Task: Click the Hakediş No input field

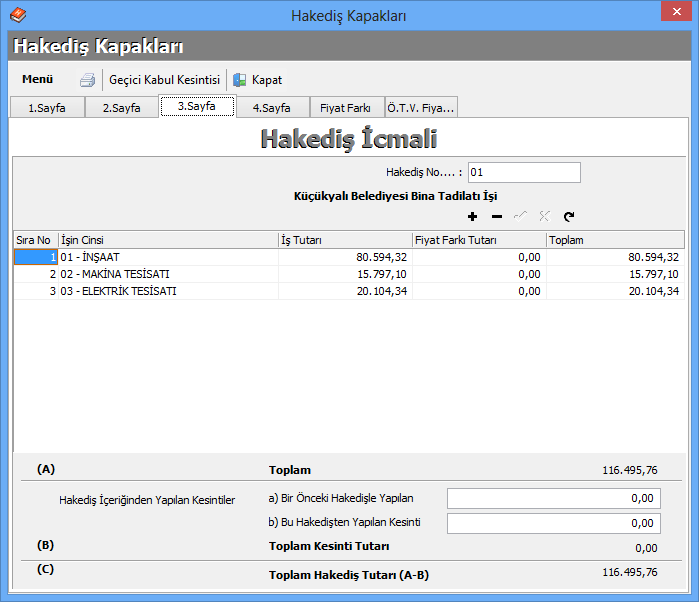Action: [x=524, y=172]
